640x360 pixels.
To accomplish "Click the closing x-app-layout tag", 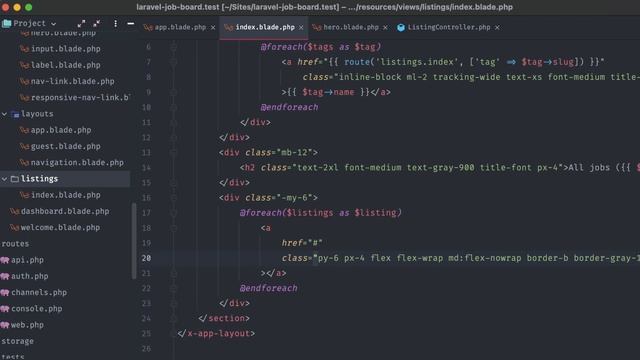I will click(x=216, y=333).
